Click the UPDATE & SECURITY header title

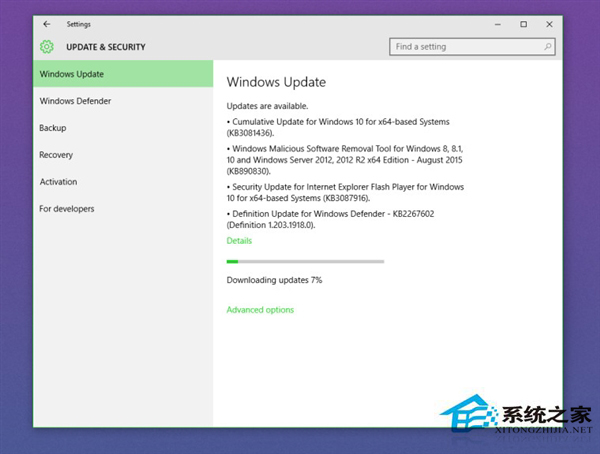coord(106,47)
